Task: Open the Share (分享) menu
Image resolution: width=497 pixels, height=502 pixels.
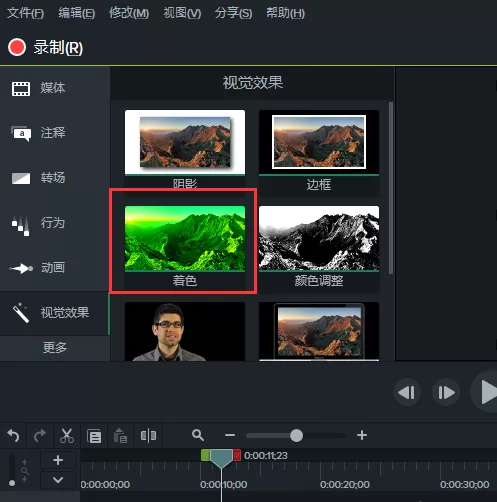Action: pos(233,13)
